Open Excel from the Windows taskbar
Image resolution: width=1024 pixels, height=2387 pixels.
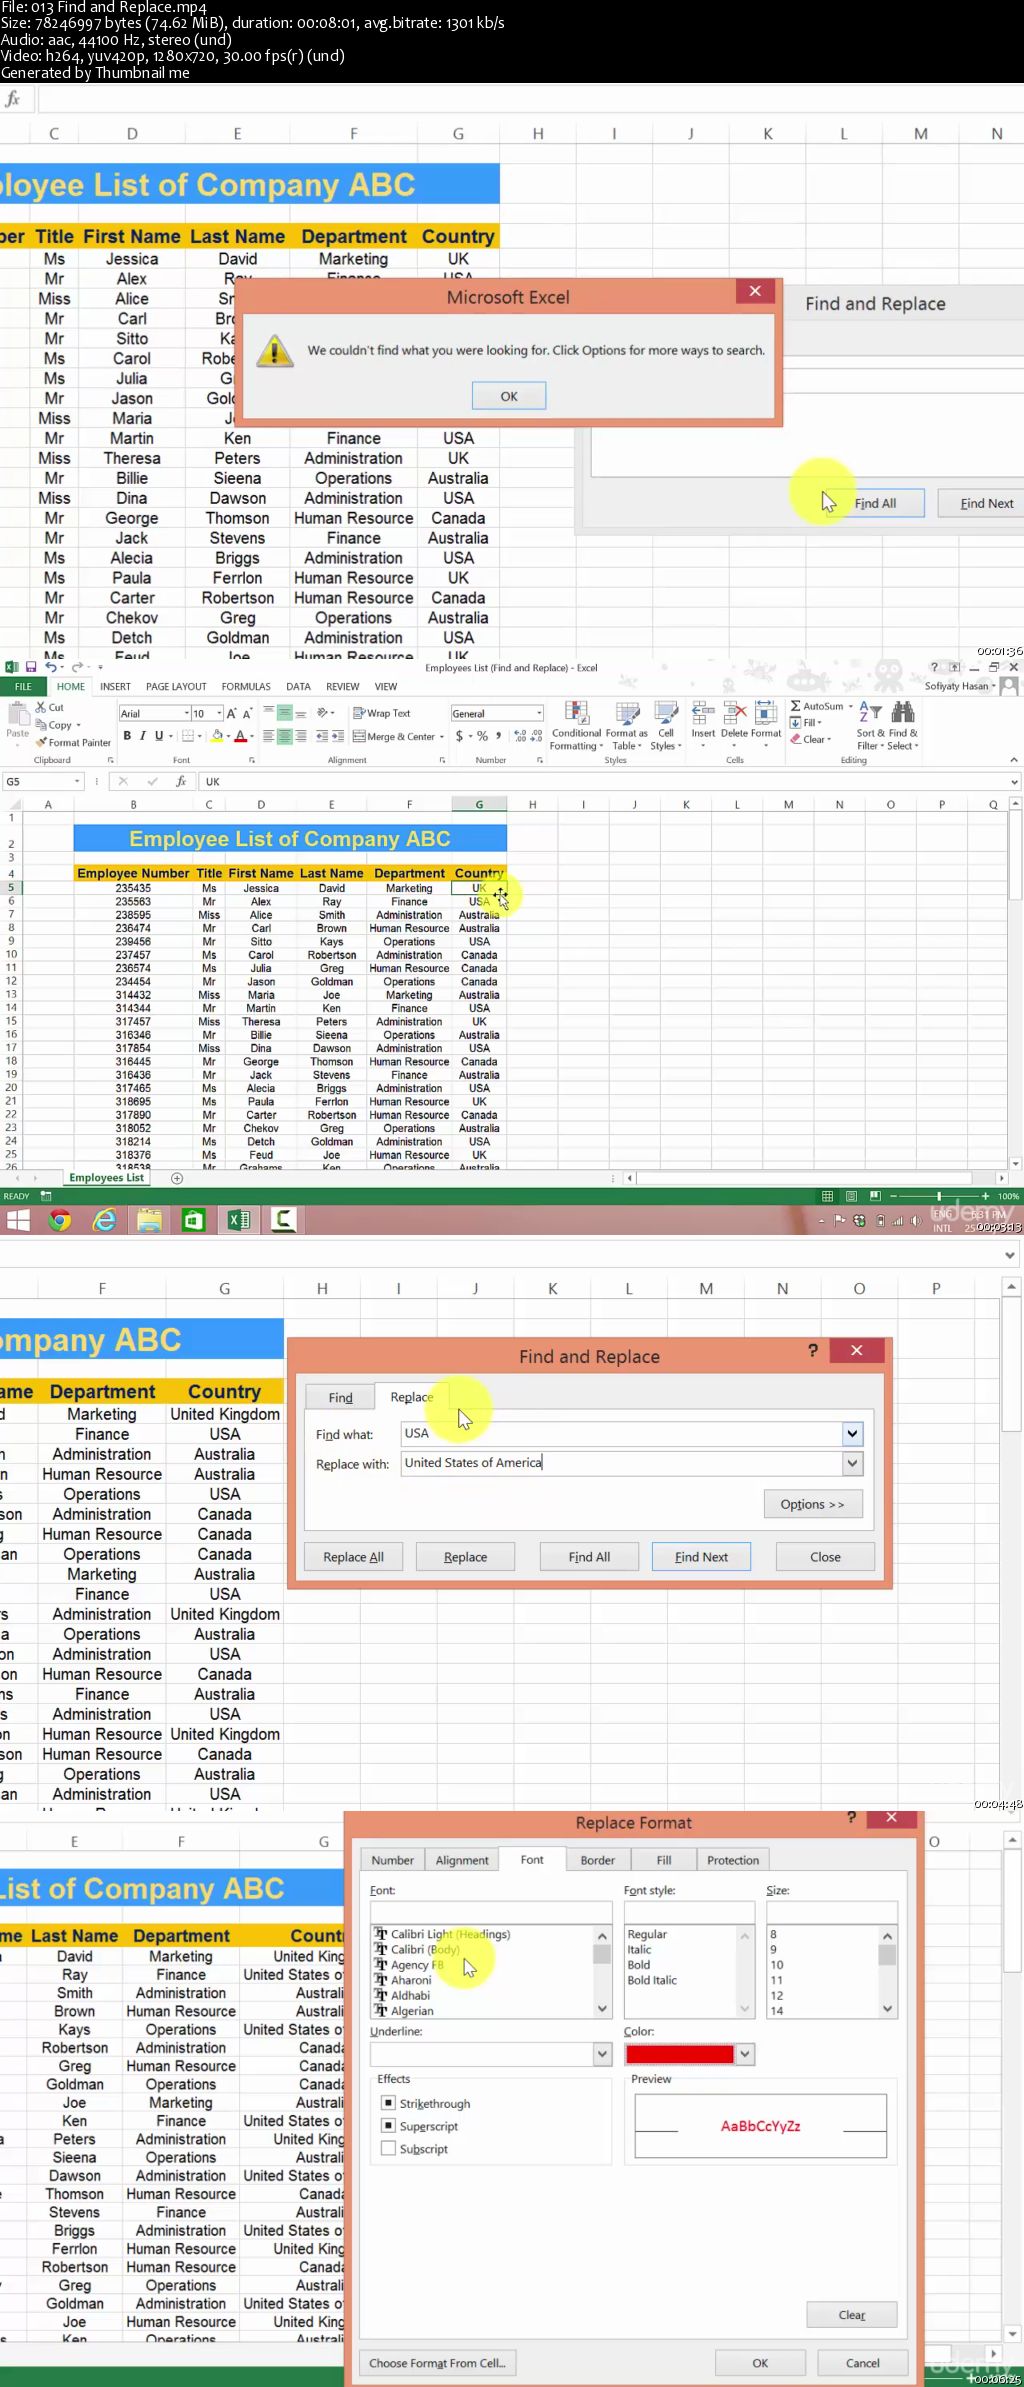tap(239, 1219)
